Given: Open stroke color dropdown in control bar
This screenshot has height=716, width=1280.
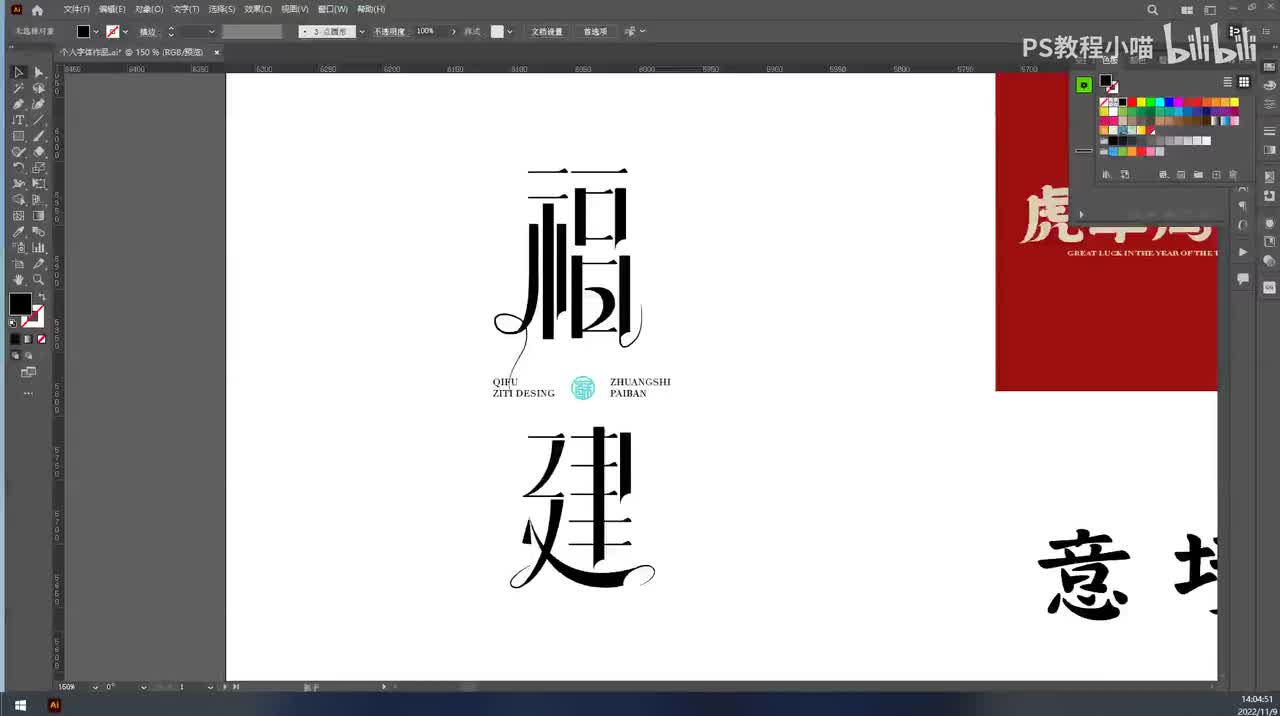Looking at the screenshot, I should pos(125,32).
